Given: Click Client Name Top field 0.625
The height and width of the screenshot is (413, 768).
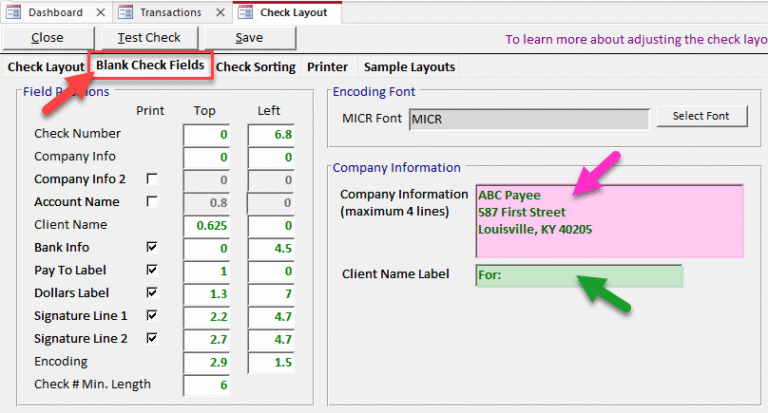Looking at the screenshot, I should [206, 226].
